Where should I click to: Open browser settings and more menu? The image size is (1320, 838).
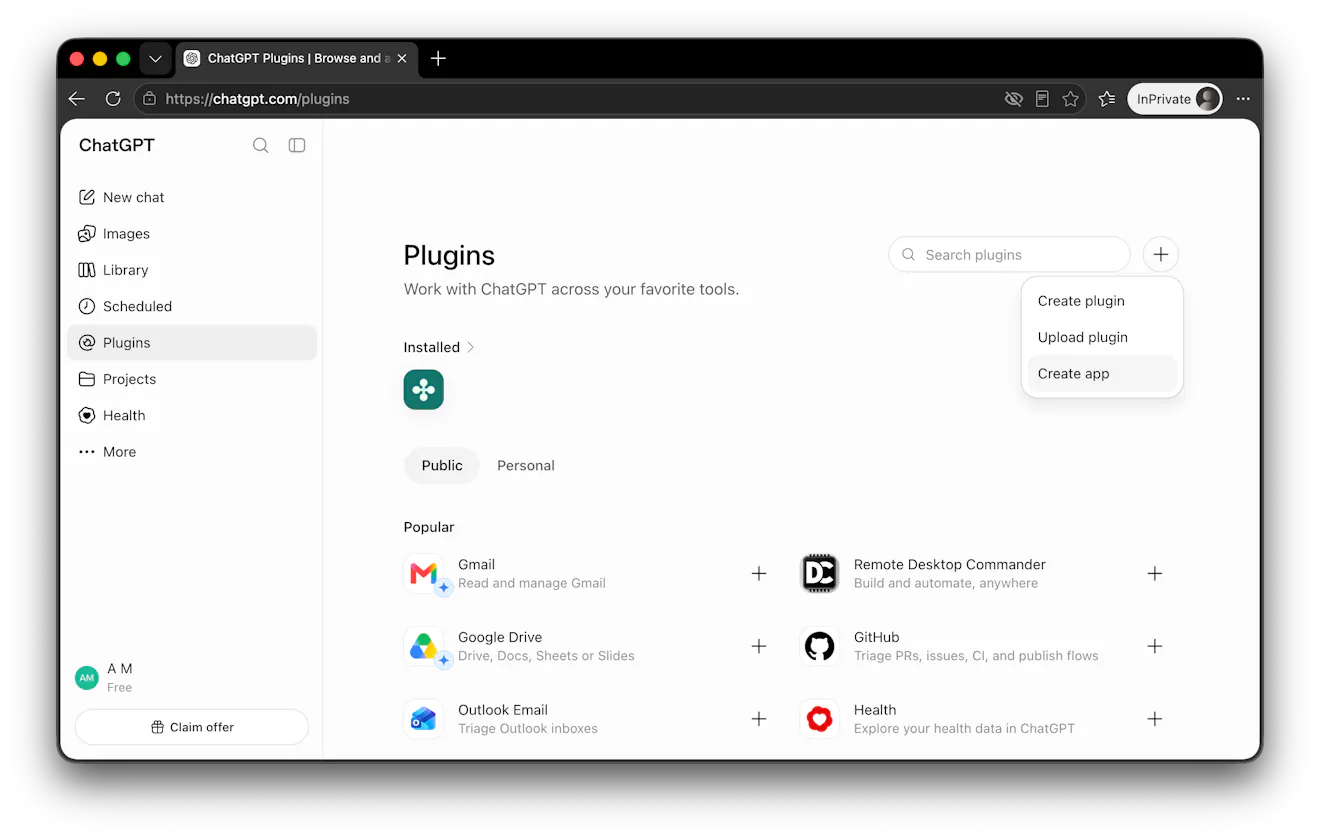click(1243, 99)
